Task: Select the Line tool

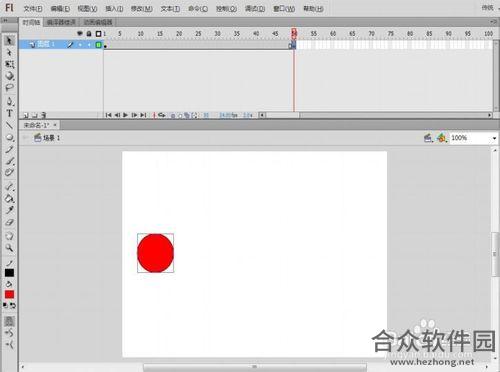Action: (9, 125)
